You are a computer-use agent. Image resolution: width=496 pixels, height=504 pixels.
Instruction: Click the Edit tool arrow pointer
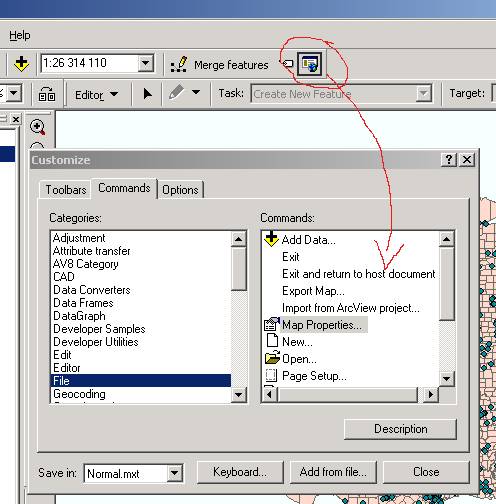pos(147,94)
